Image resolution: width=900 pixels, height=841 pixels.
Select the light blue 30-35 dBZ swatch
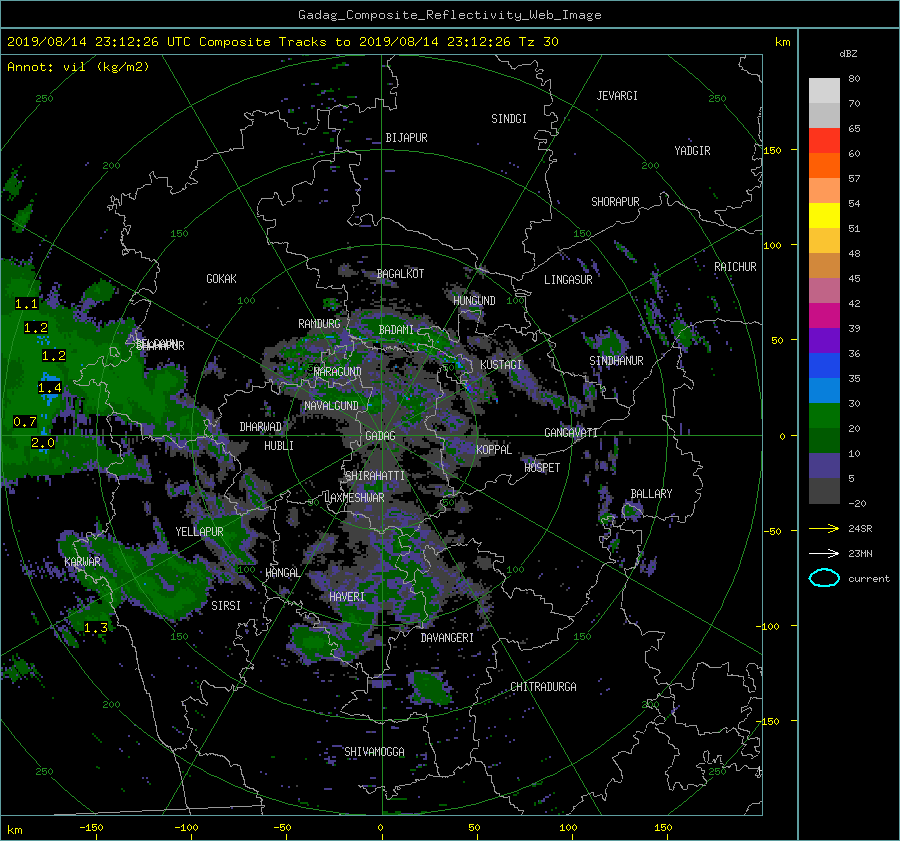click(824, 391)
